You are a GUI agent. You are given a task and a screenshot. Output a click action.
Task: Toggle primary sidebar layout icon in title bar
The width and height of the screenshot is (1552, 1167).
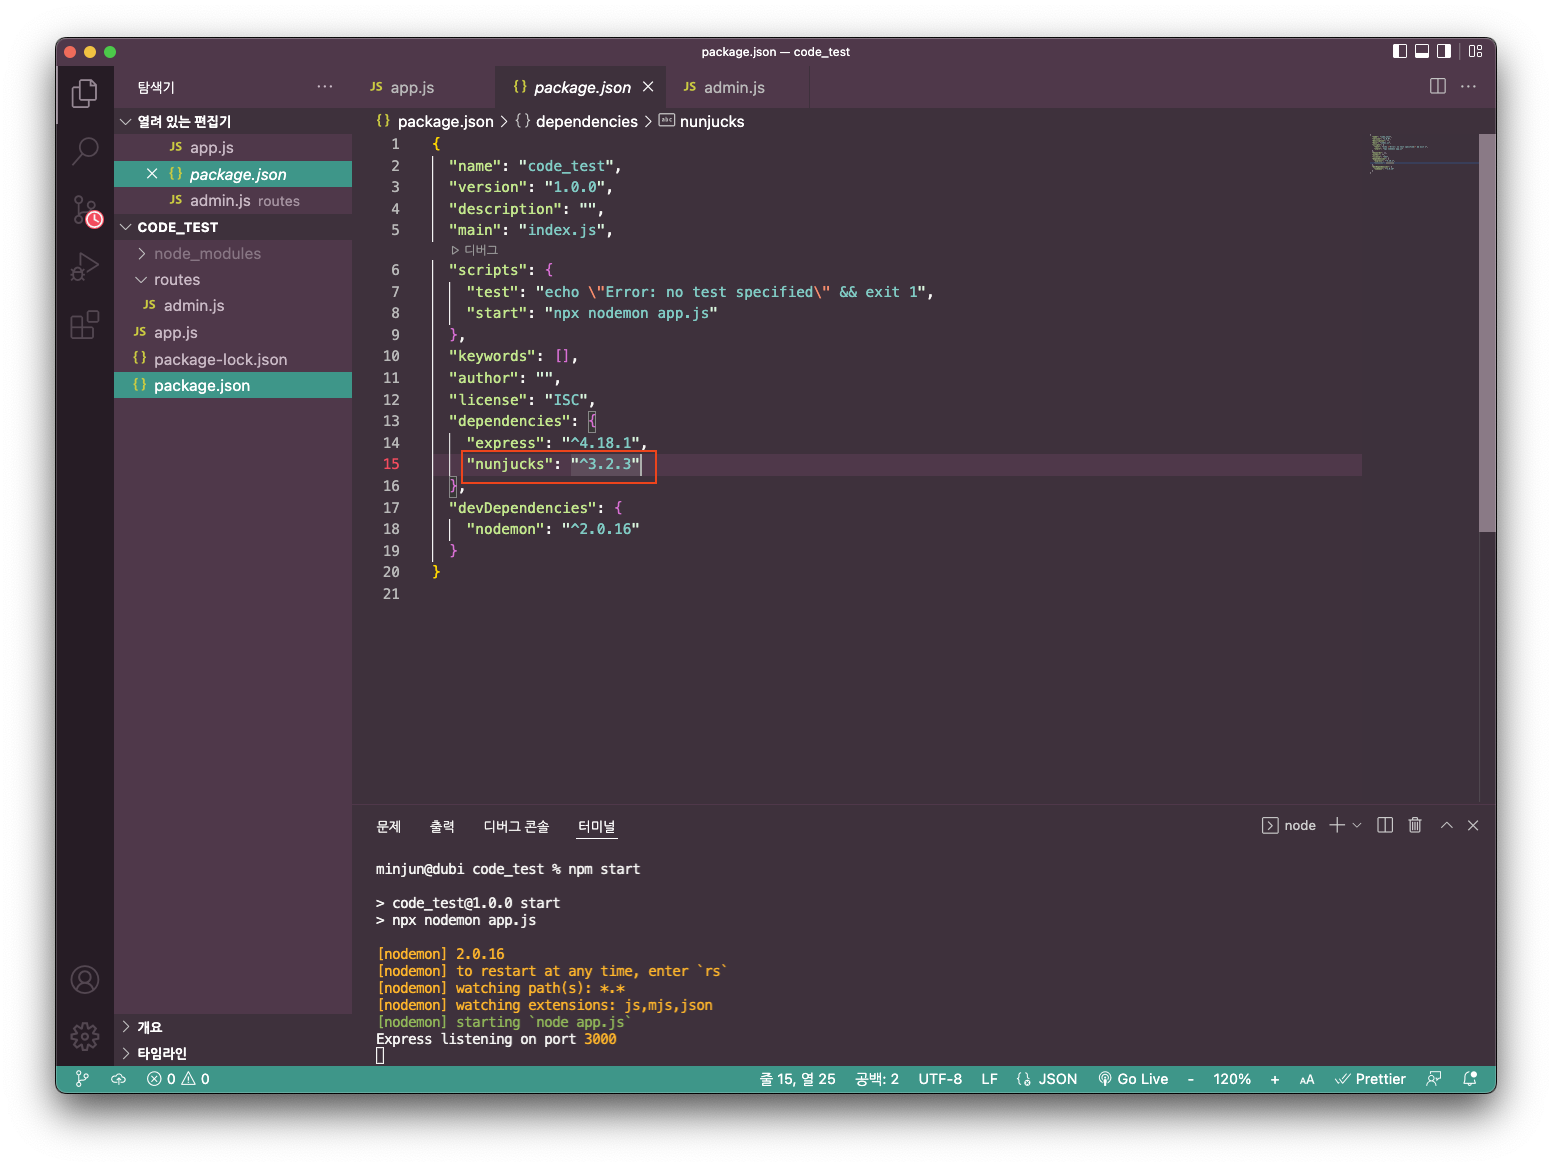(1400, 51)
